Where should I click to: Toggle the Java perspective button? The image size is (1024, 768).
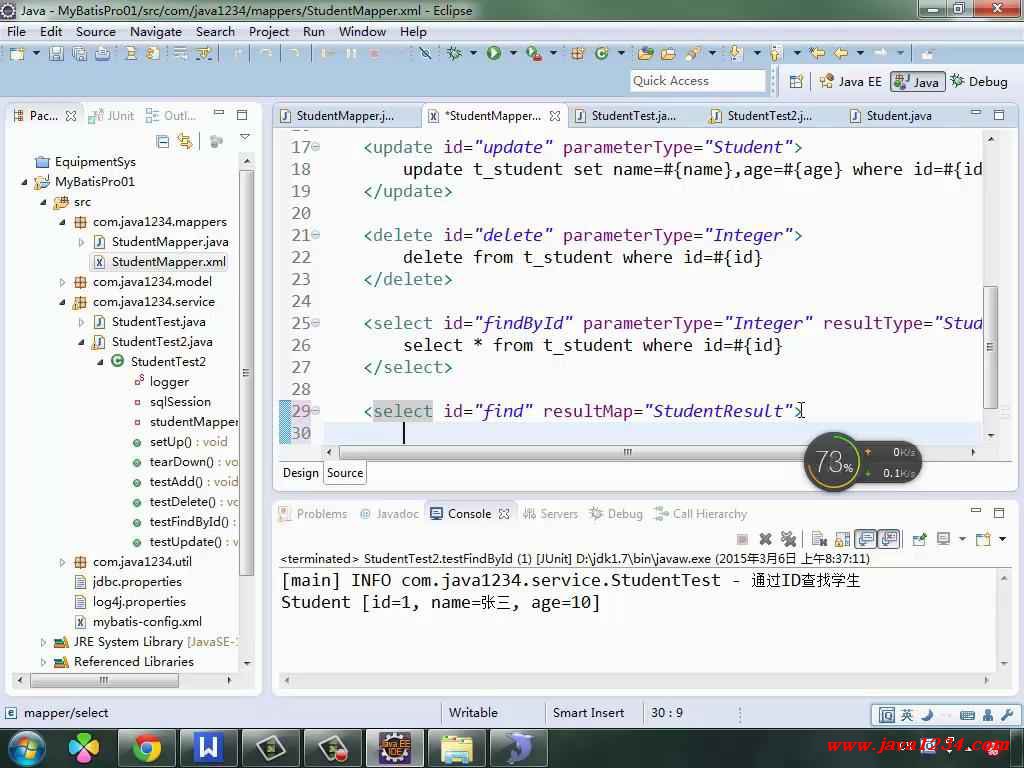(918, 82)
